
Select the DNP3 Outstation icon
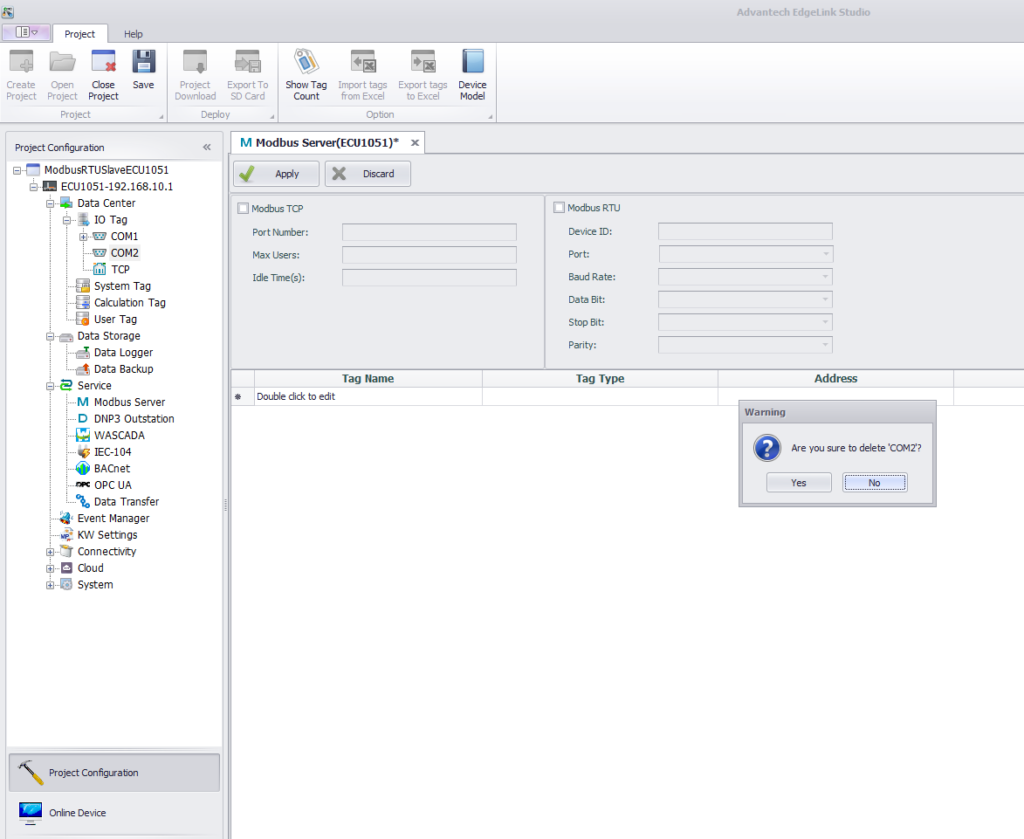(x=83, y=419)
